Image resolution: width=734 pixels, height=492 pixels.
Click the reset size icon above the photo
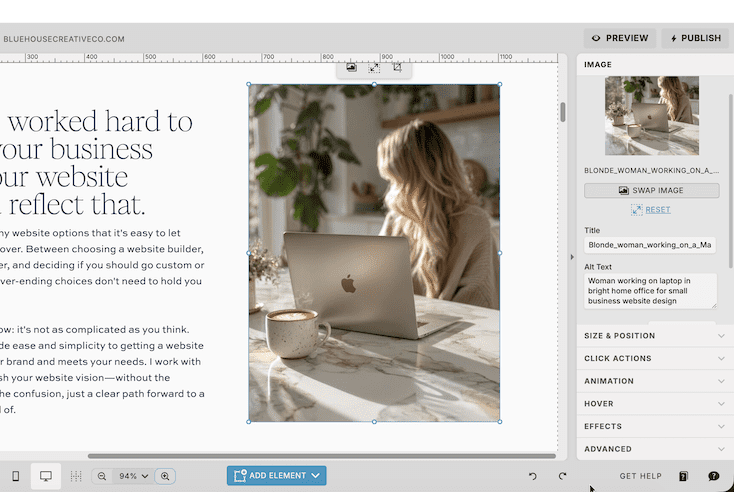374,68
